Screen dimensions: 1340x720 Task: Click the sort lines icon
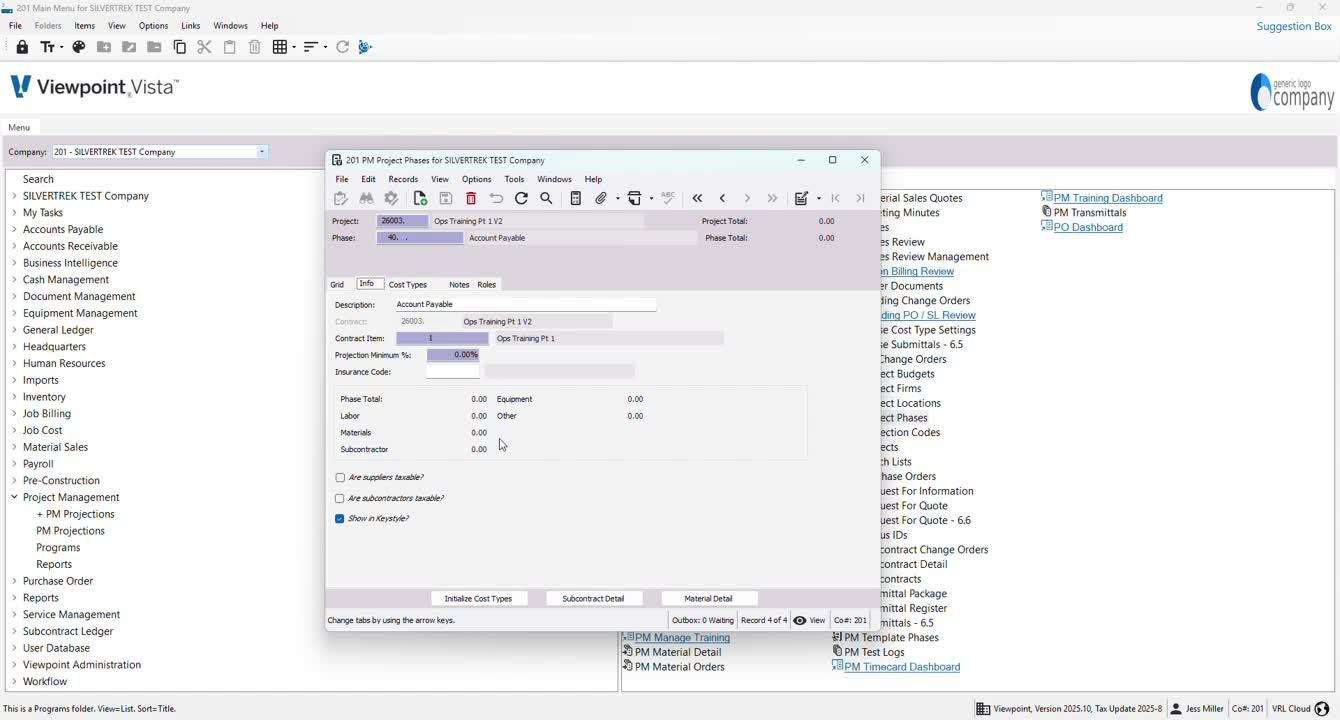(x=311, y=47)
